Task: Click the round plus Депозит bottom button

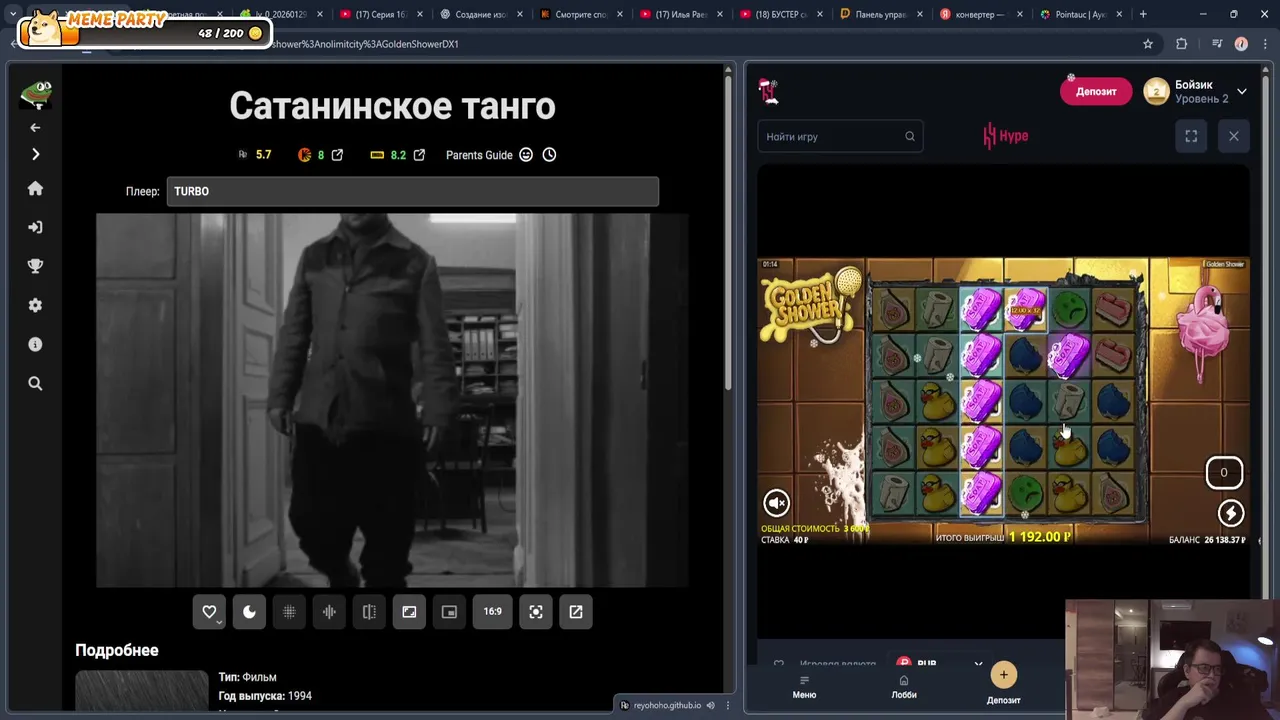Action: click(x=1003, y=675)
